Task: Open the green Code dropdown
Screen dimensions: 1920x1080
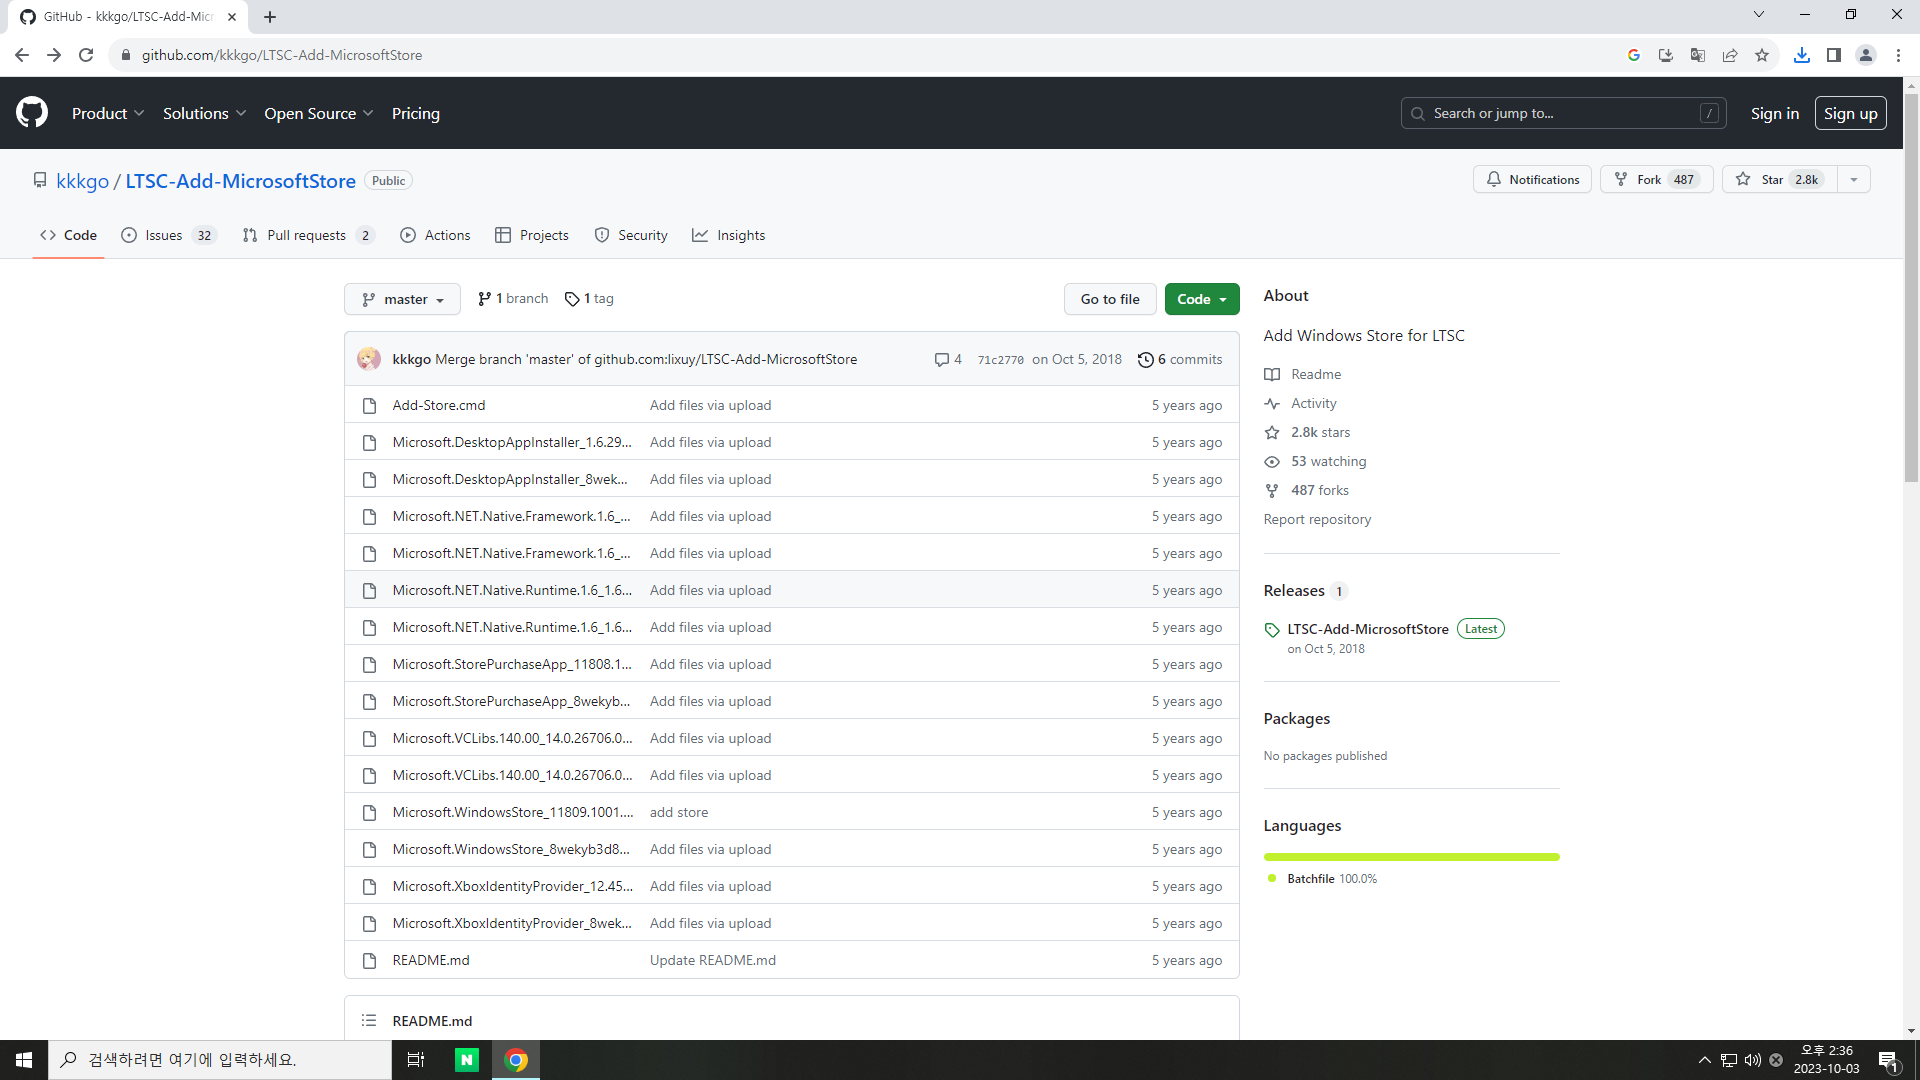Action: (x=1202, y=299)
